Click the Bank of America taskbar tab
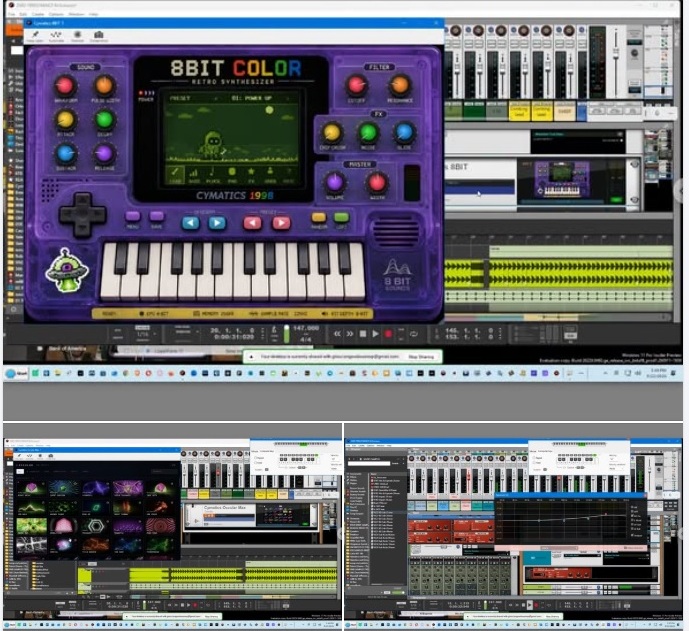The height and width of the screenshot is (631, 689). 67,349
